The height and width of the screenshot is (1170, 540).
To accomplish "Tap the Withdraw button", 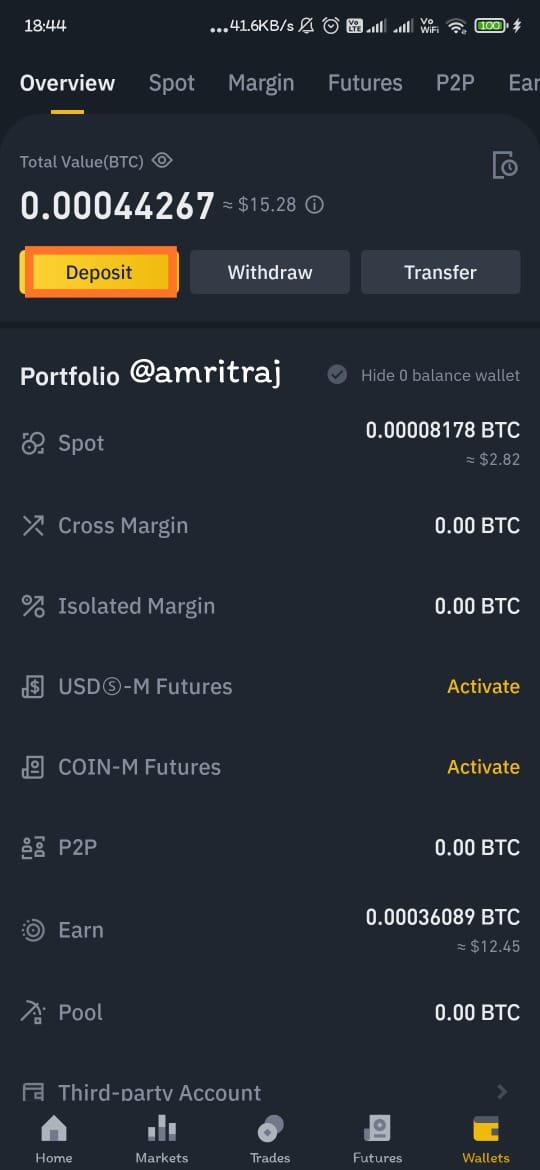I will 270,272.
